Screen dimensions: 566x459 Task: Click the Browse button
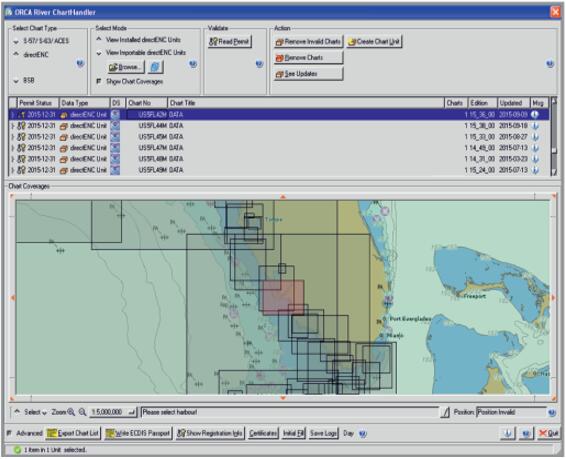[x=126, y=67]
